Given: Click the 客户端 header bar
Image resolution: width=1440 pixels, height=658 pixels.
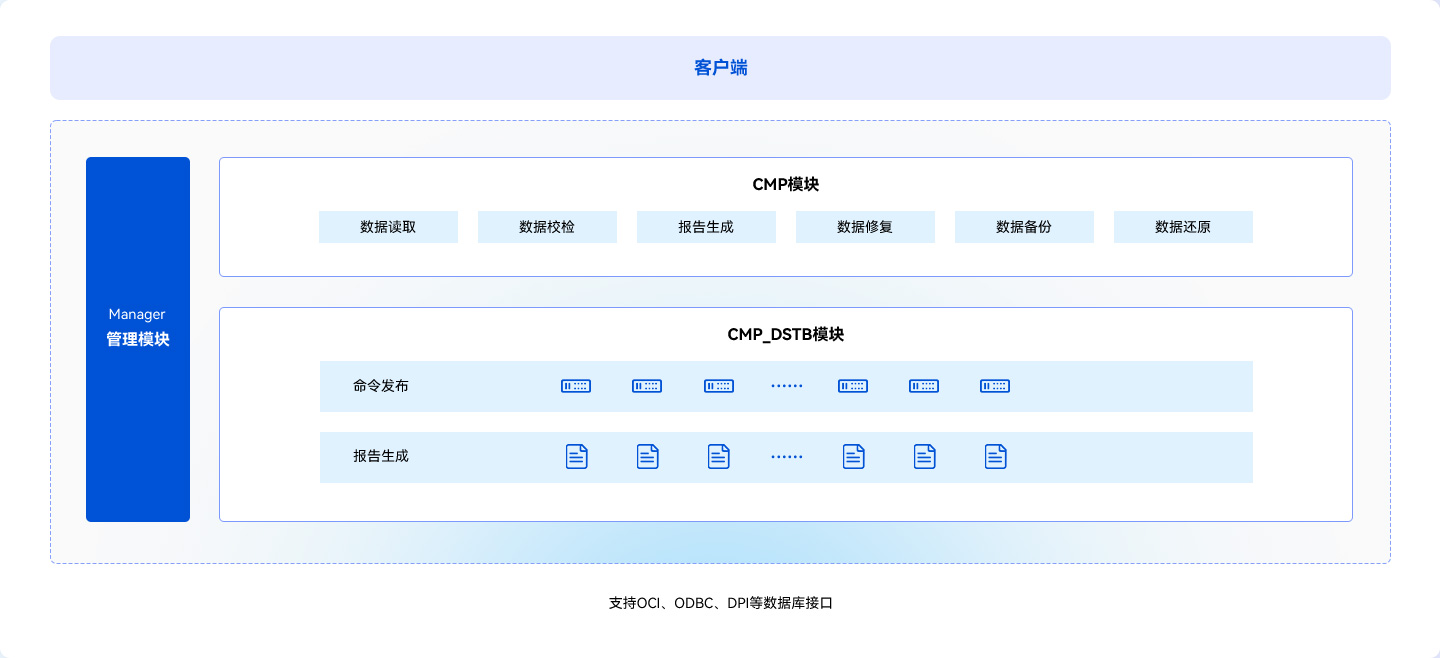Looking at the screenshot, I should 720,67.
